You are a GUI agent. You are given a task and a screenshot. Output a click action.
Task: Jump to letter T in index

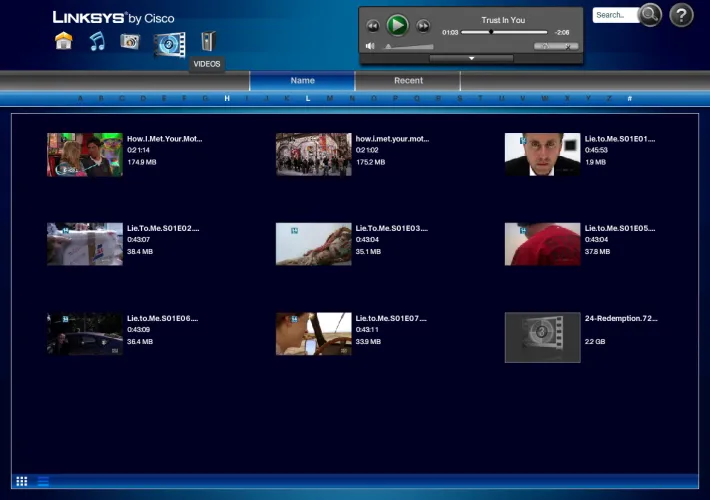point(480,98)
